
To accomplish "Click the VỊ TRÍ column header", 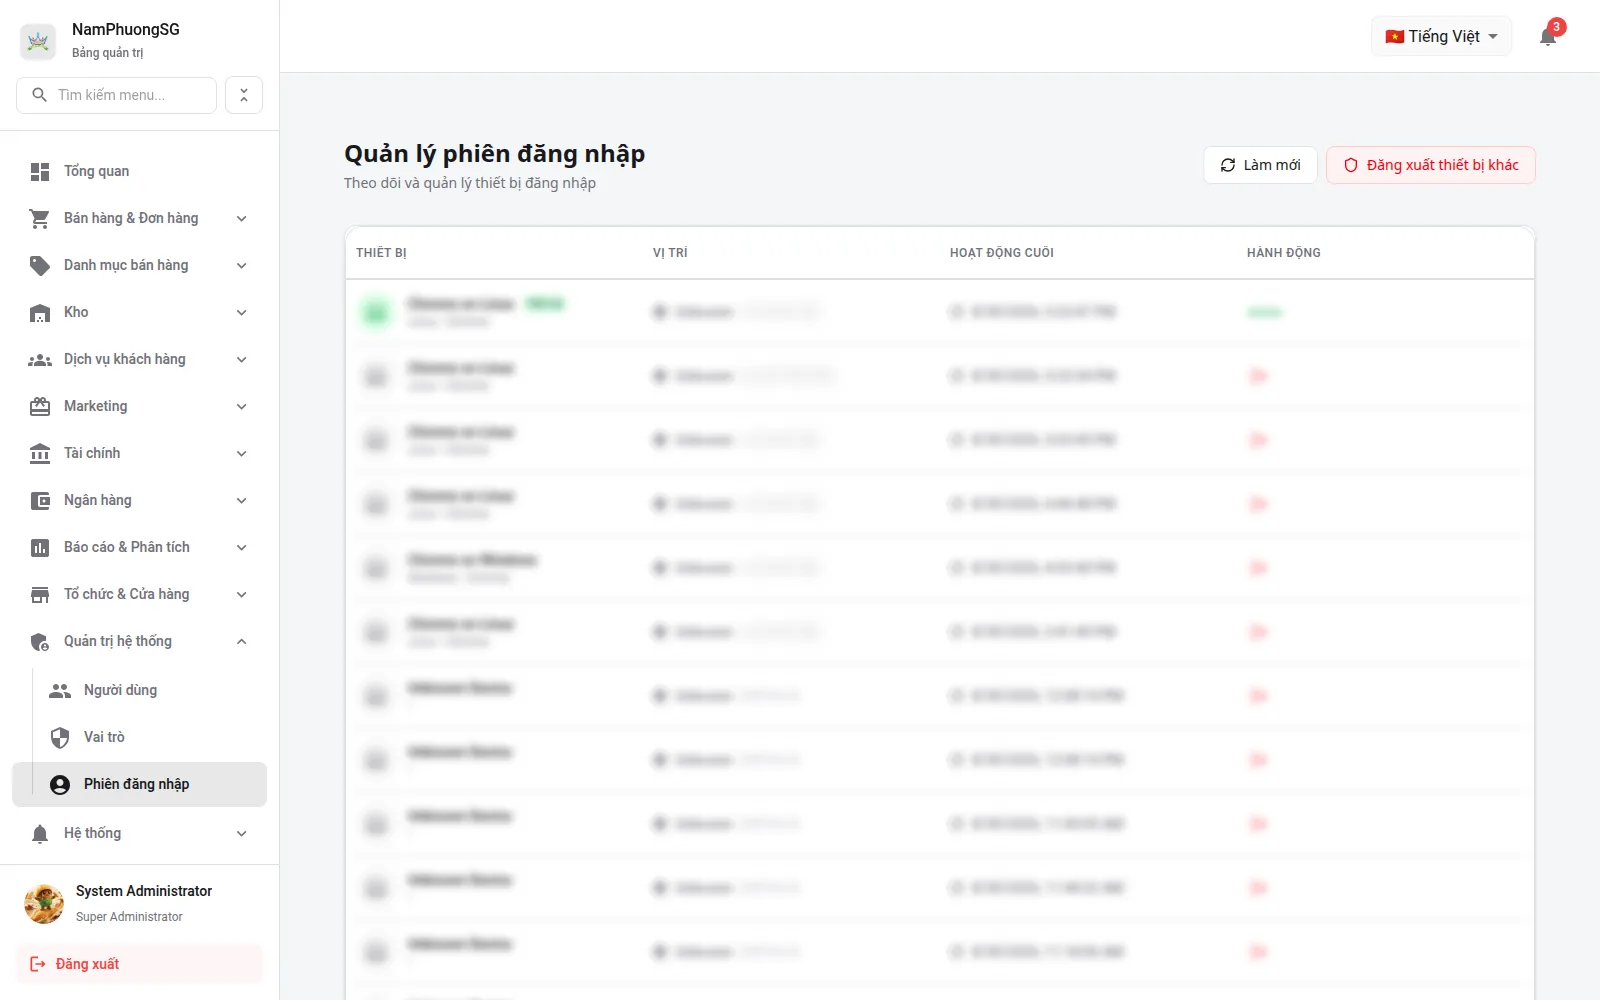I will coord(670,253).
